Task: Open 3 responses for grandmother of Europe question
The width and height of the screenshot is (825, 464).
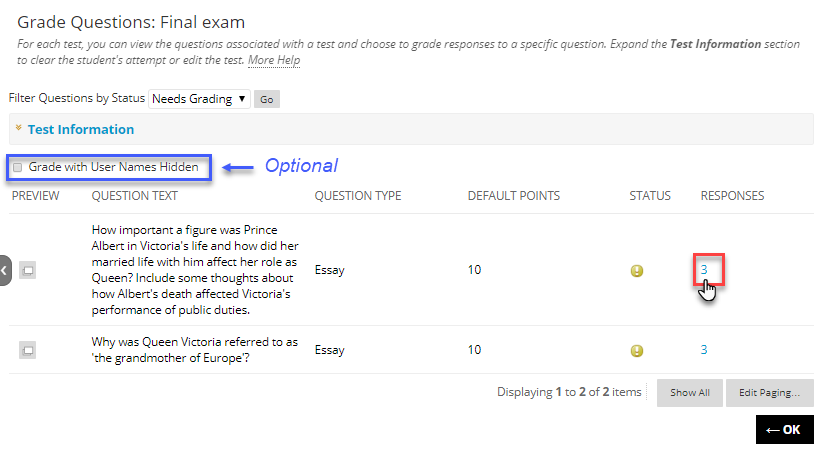Action: click(704, 350)
